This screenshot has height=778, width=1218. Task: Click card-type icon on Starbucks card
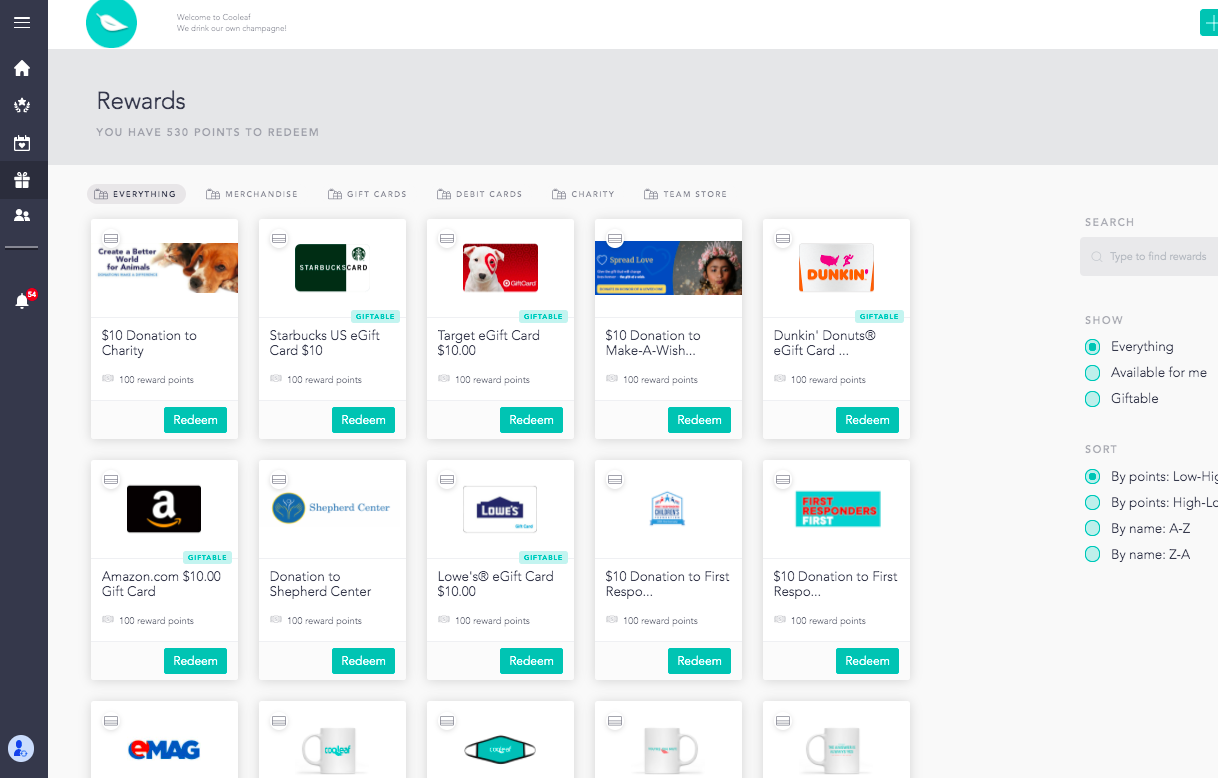click(279, 239)
